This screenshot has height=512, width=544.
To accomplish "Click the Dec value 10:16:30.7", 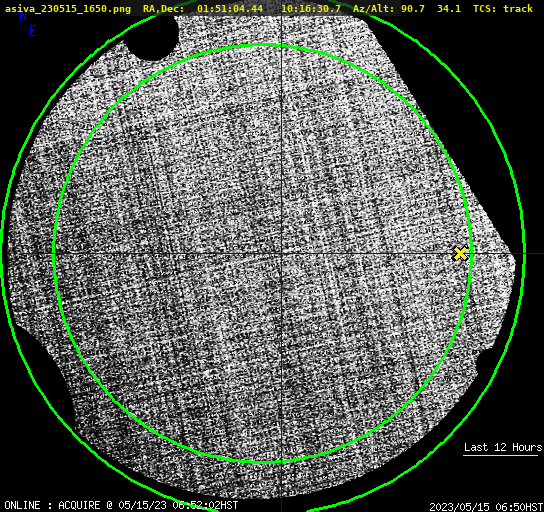I will [x=311, y=8].
